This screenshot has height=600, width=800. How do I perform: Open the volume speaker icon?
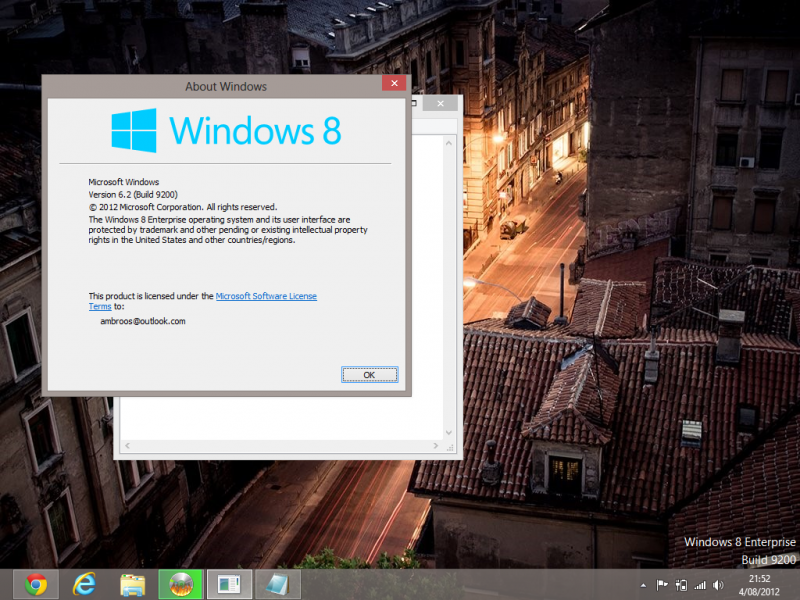(718, 585)
